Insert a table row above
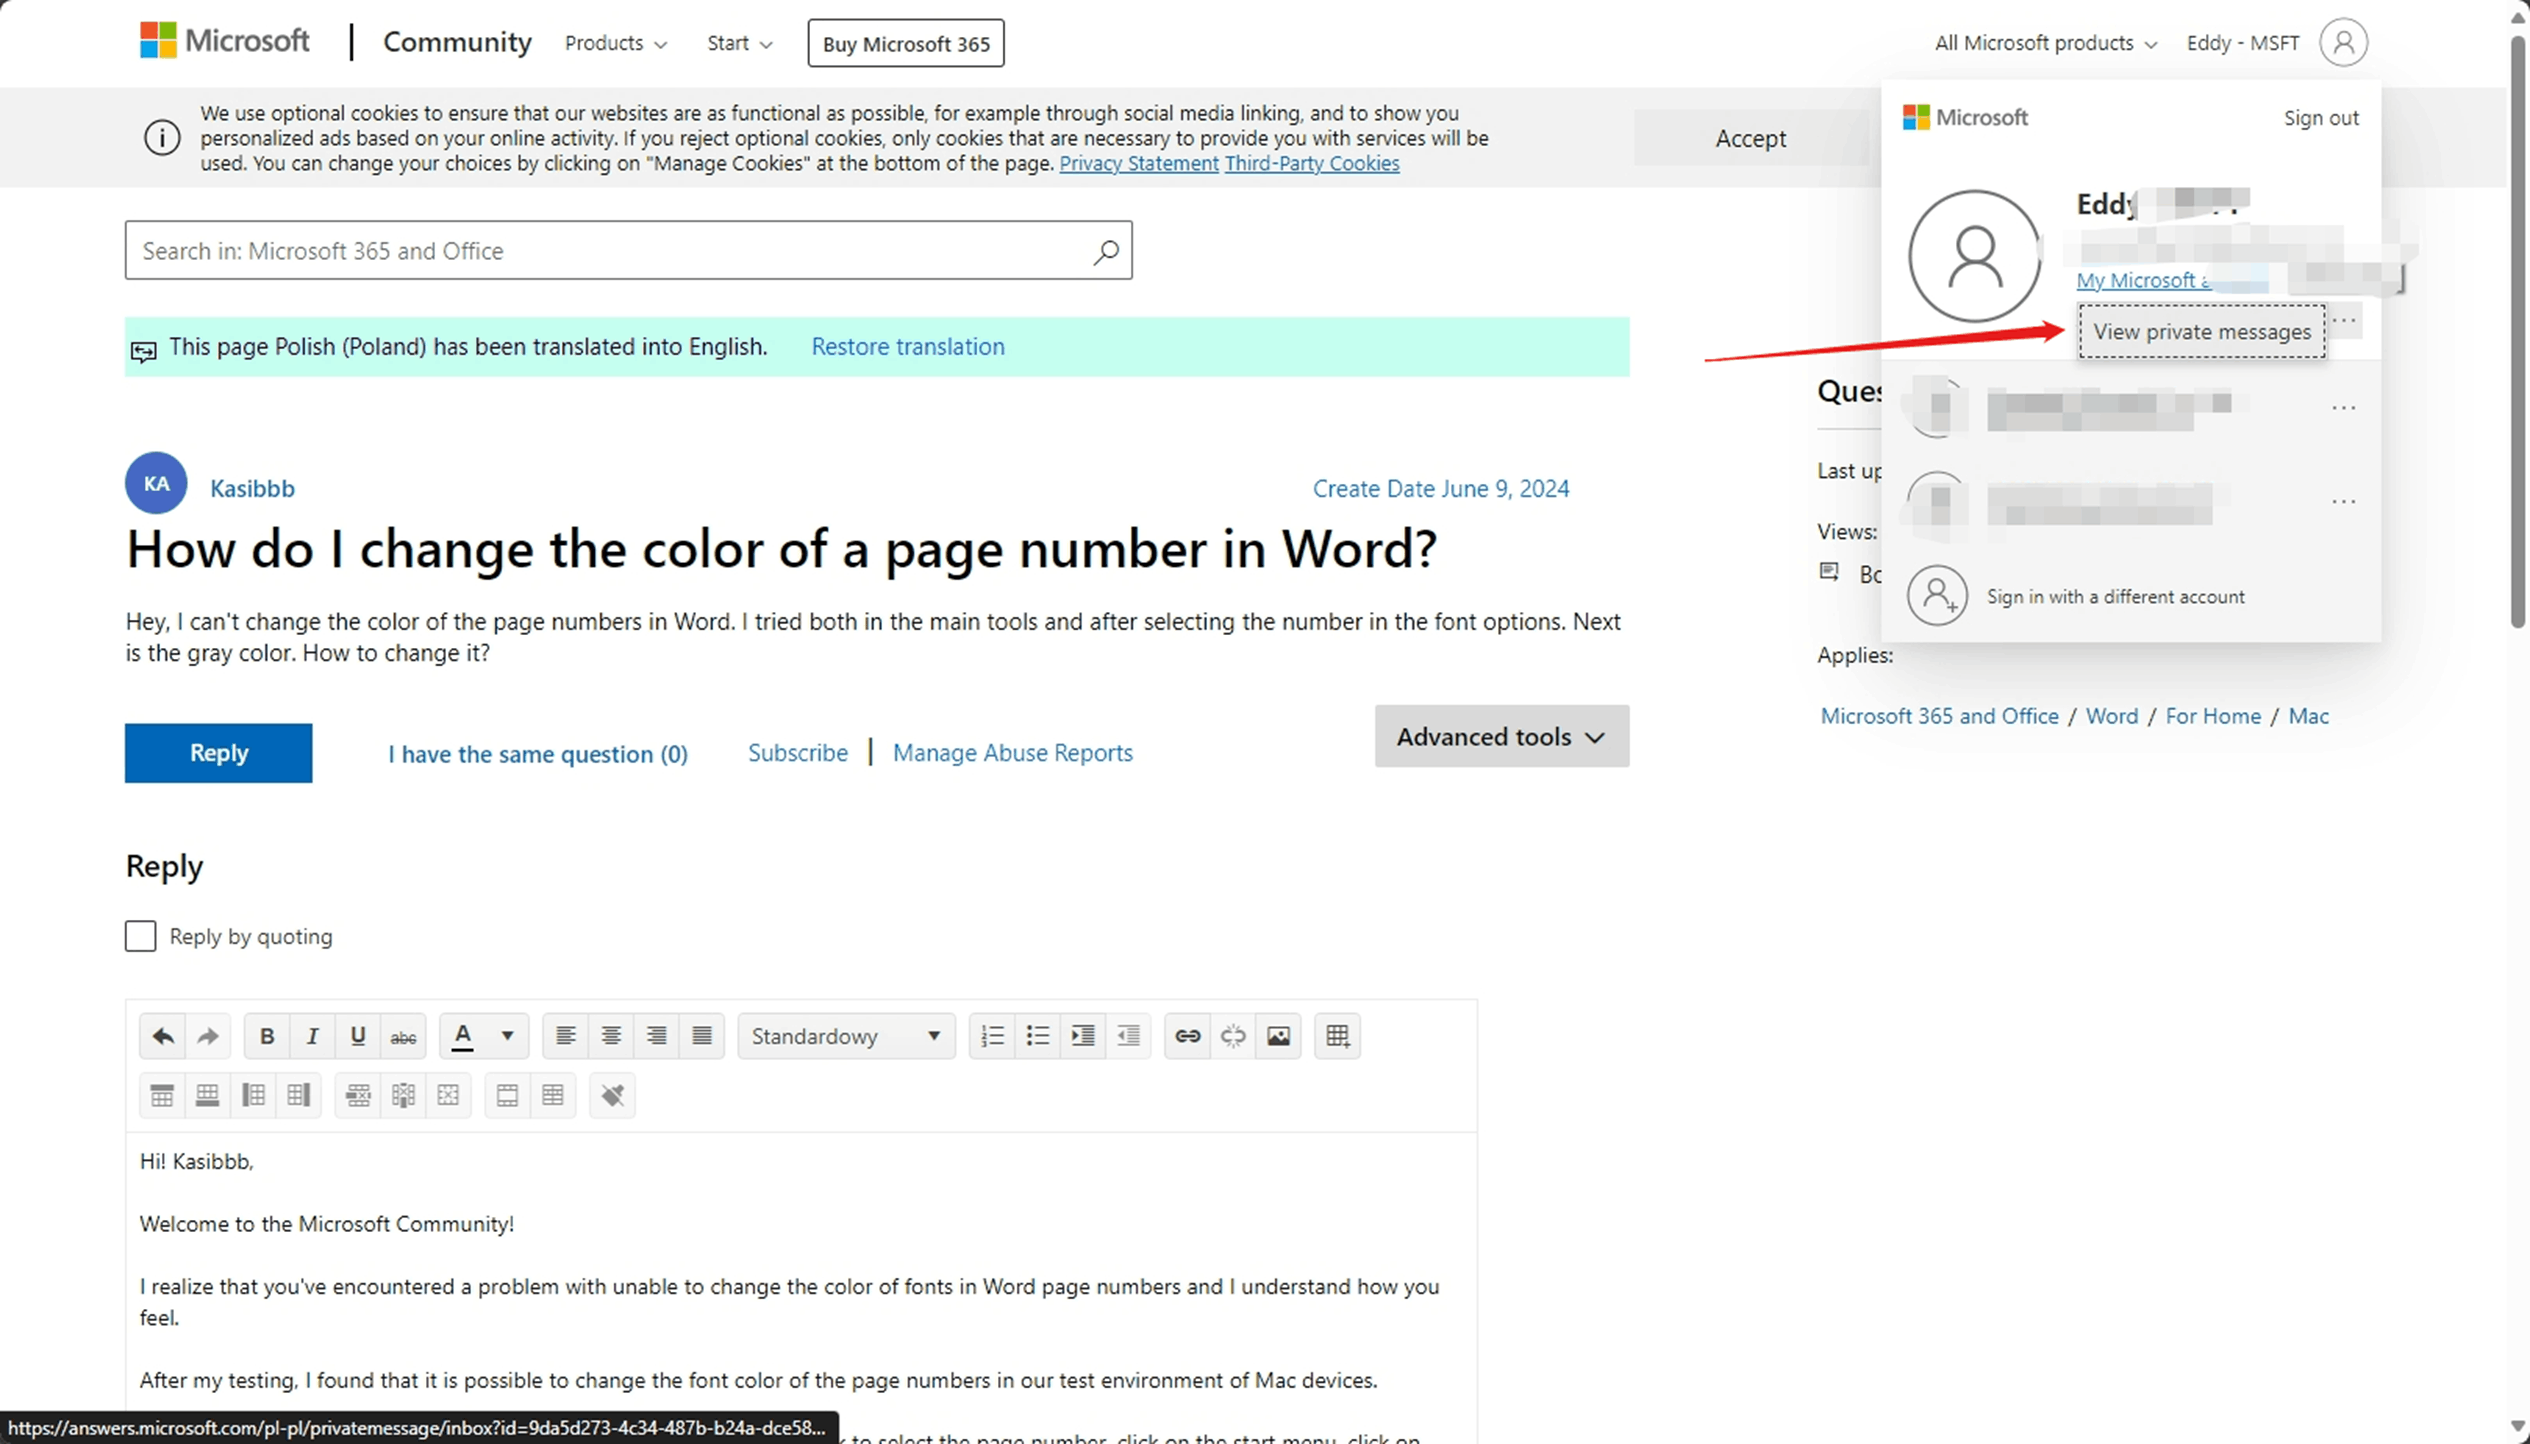Image resolution: width=2530 pixels, height=1444 pixels. 162,1095
